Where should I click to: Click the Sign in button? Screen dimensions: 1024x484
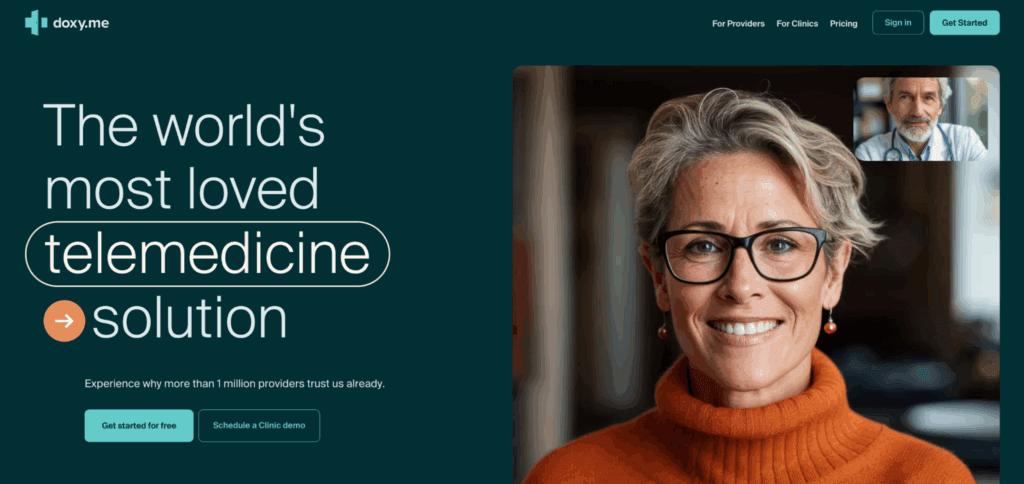tap(897, 23)
